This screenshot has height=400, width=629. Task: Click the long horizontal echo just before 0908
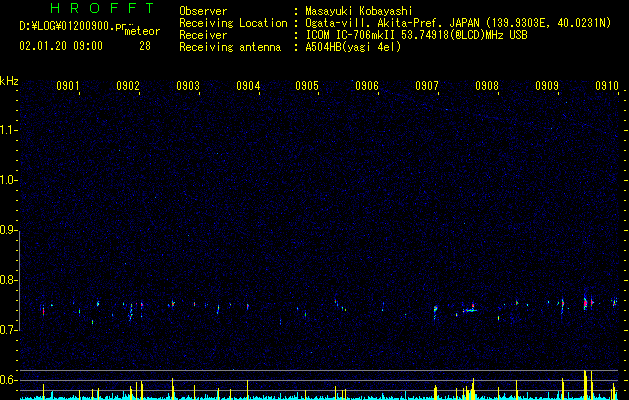(469, 310)
